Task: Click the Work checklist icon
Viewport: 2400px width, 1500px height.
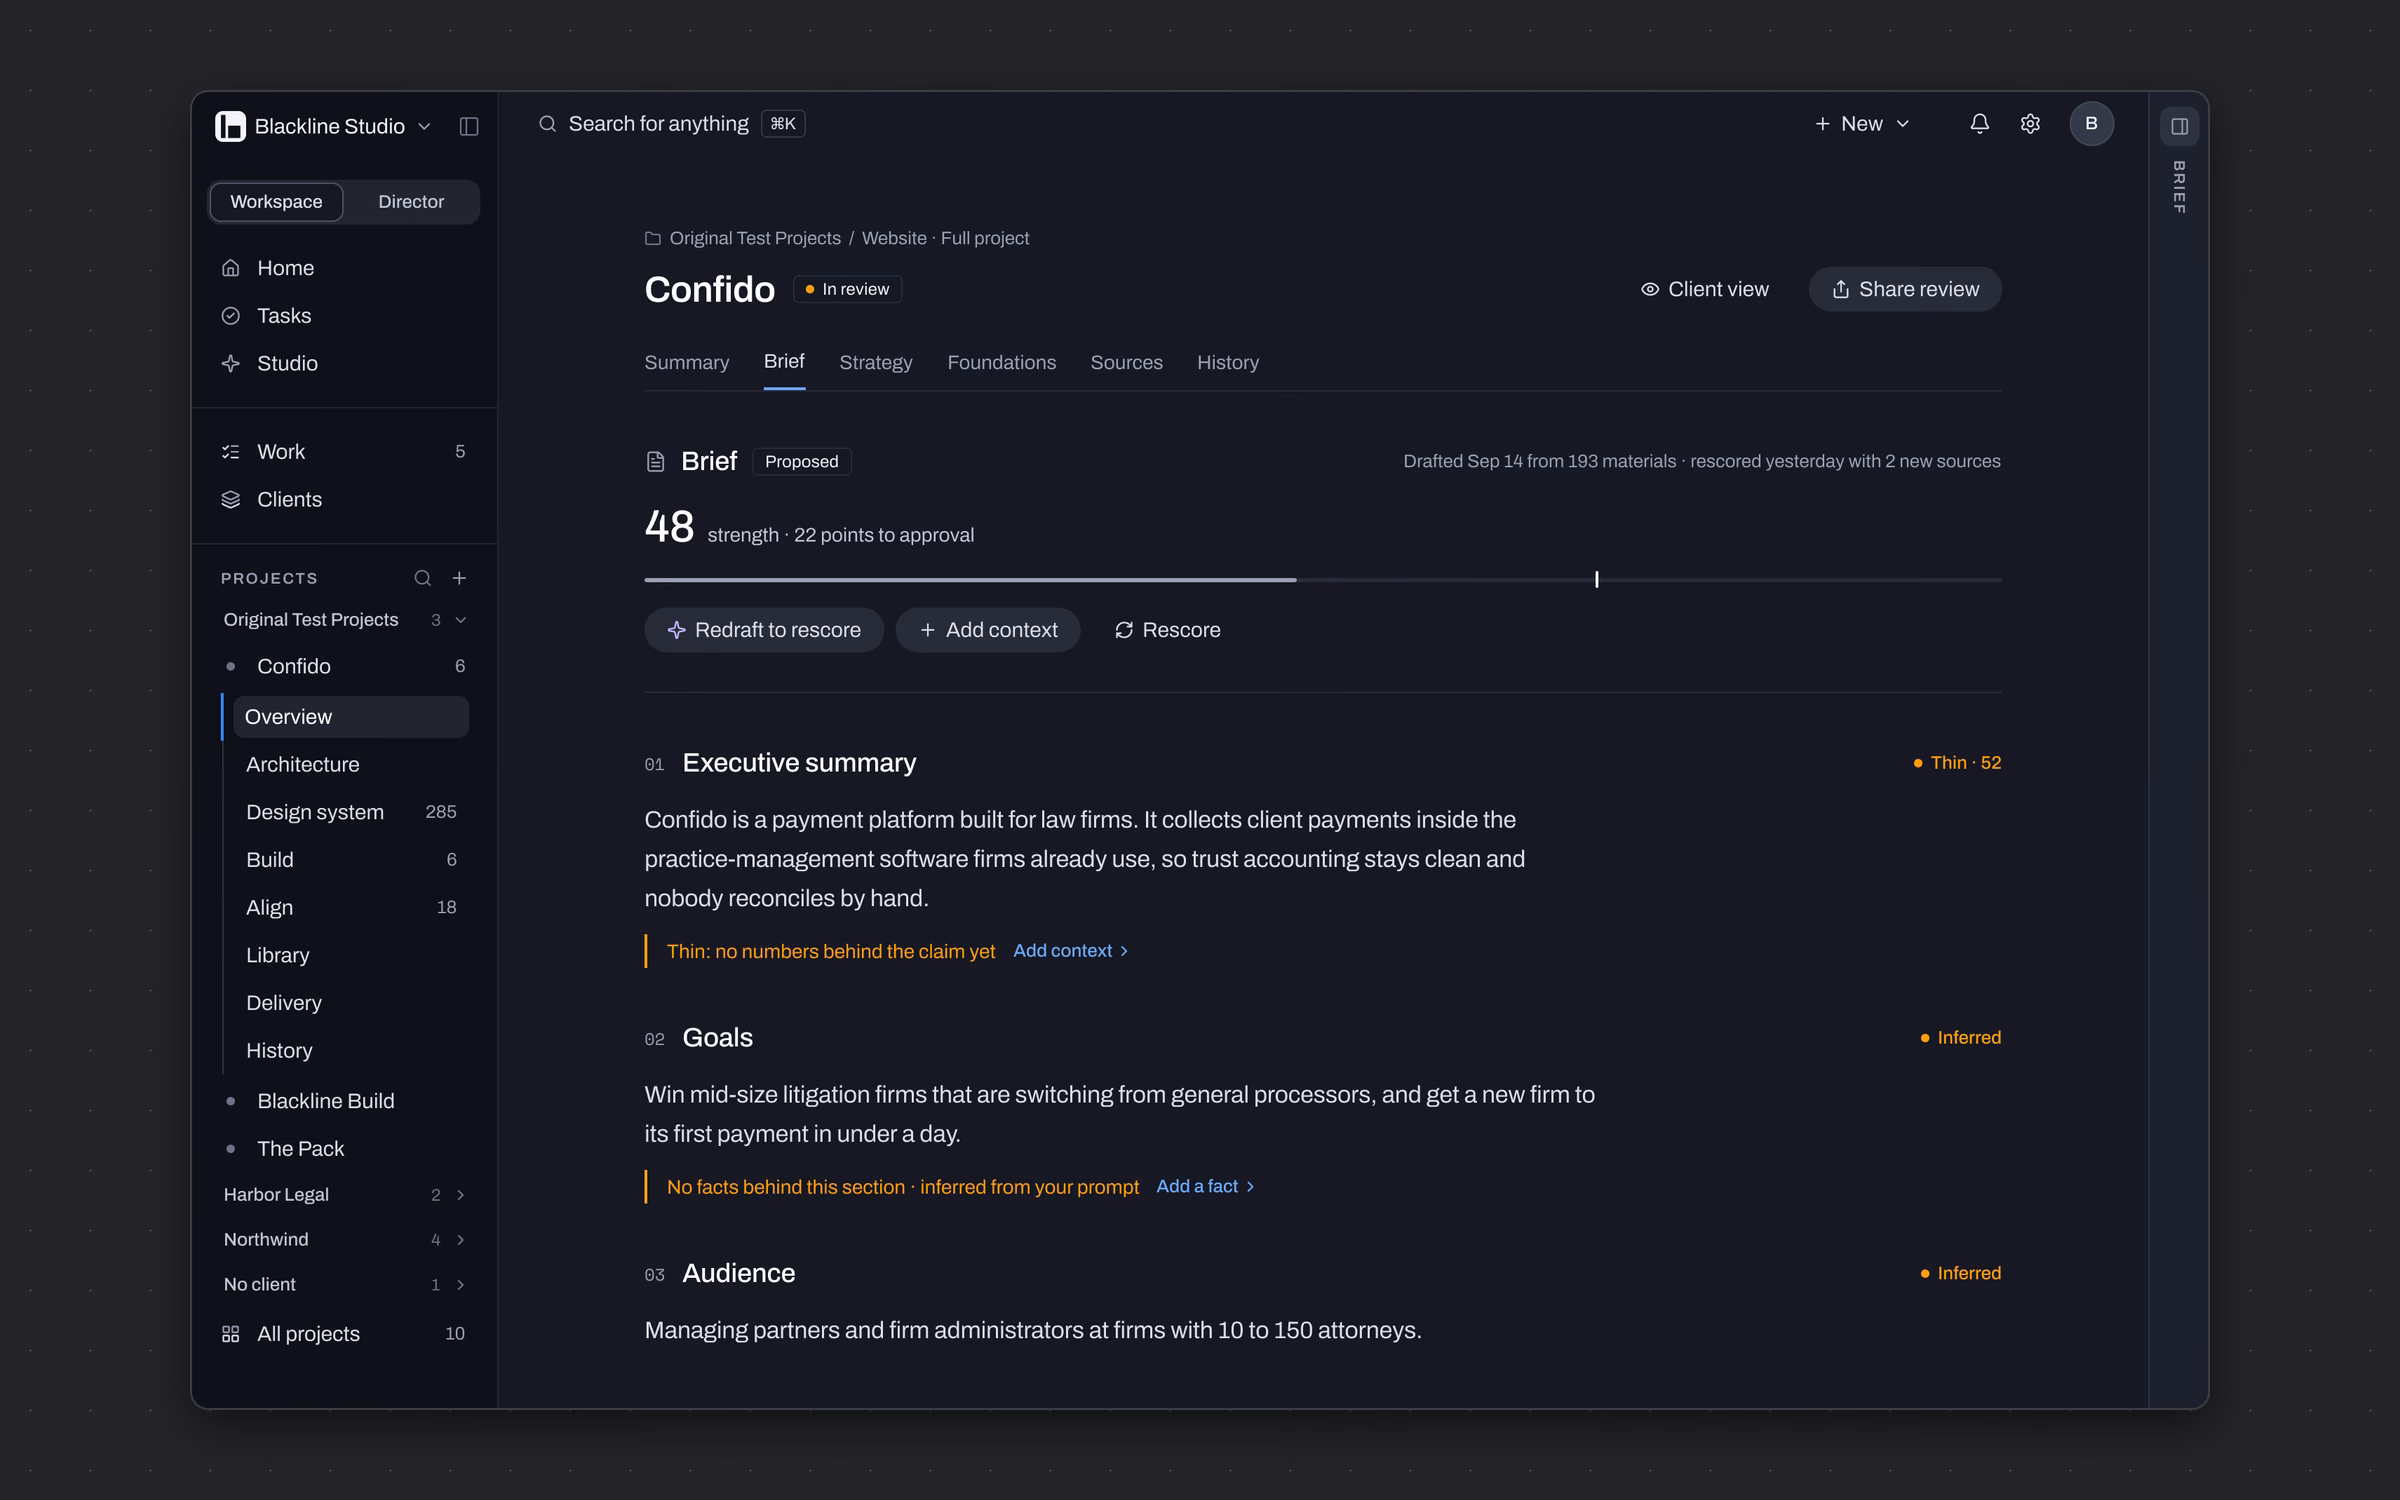Action: (231, 452)
